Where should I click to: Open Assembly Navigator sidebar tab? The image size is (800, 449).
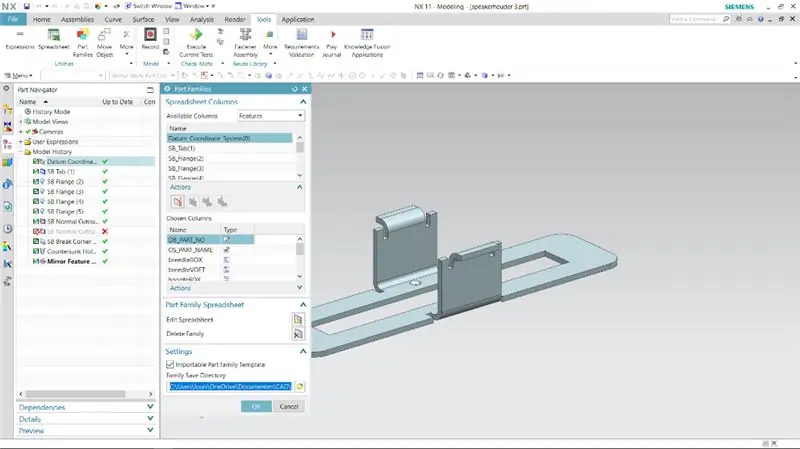7,109
